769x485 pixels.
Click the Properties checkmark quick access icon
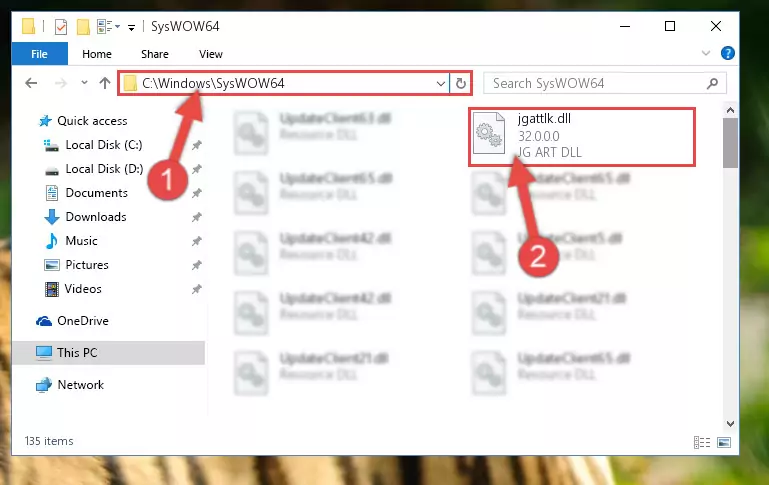61,26
